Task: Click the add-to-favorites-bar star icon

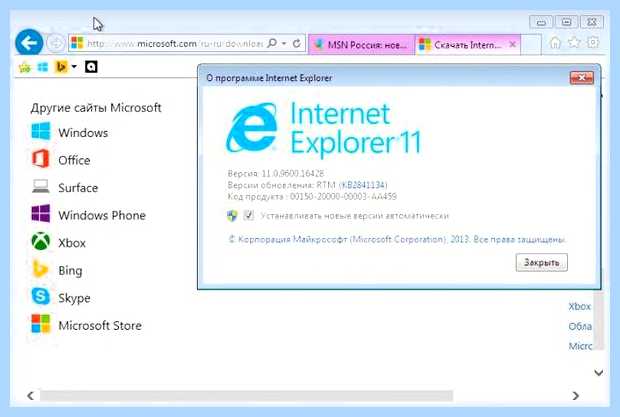Action: point(25,67)
